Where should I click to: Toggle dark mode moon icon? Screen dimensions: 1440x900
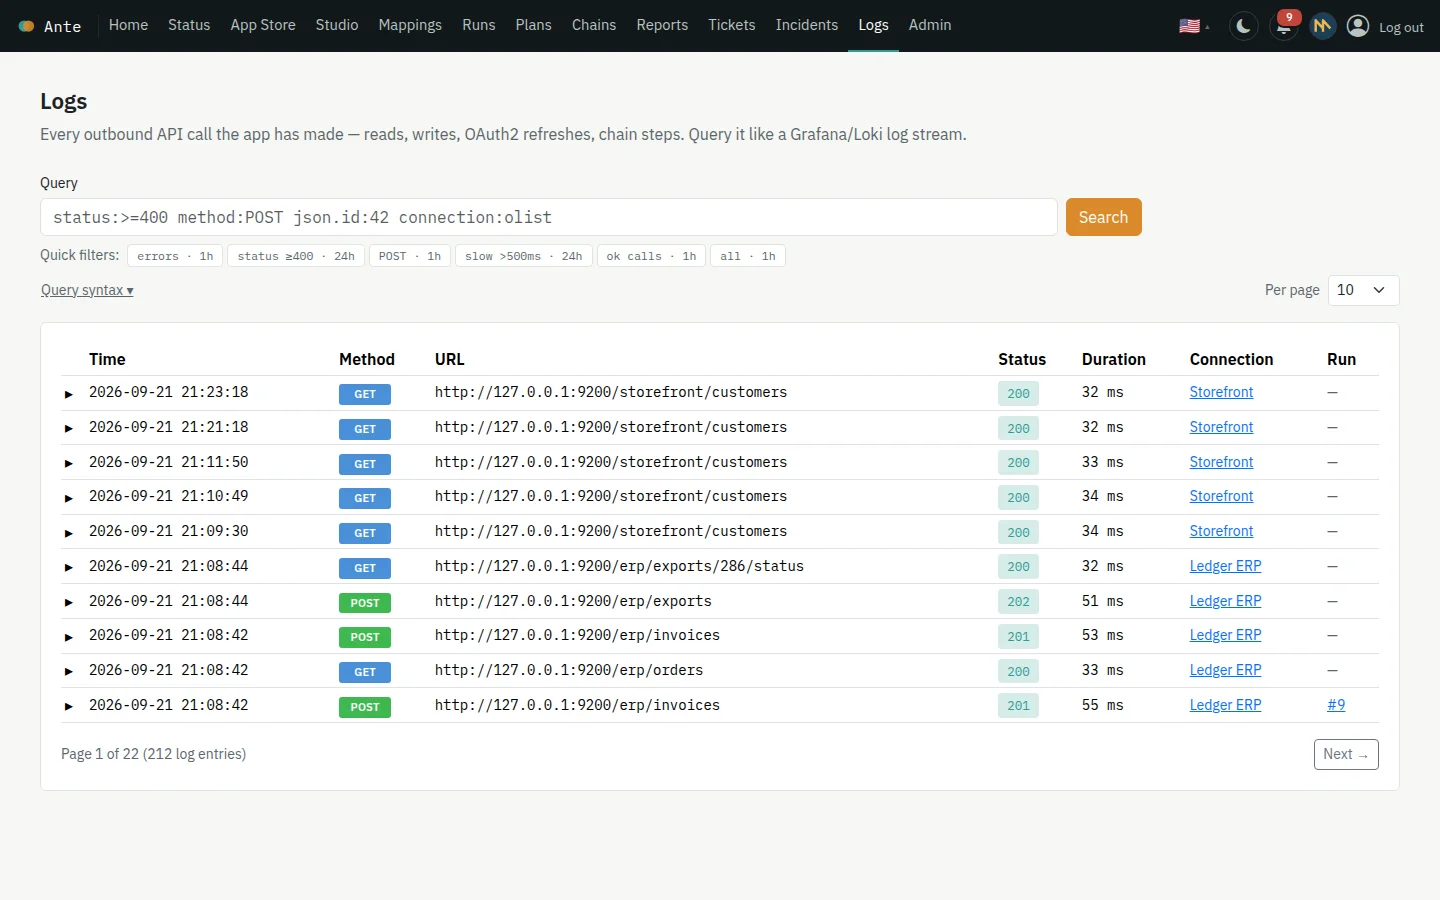(1243, 26)
